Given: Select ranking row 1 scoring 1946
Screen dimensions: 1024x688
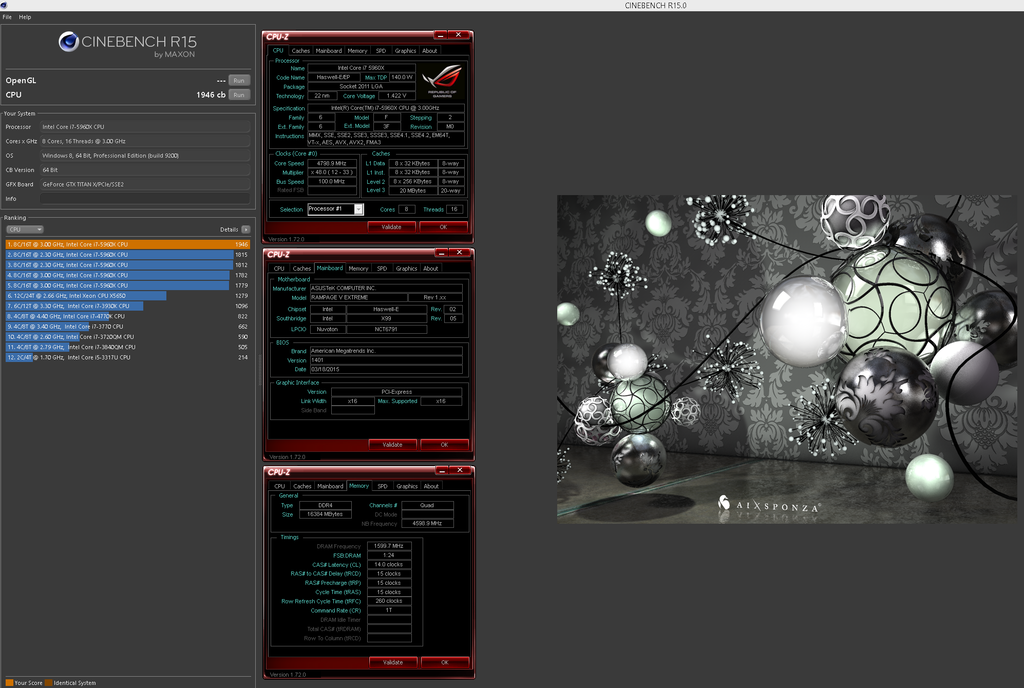Looking at the screenshot, I should [127, 244].
